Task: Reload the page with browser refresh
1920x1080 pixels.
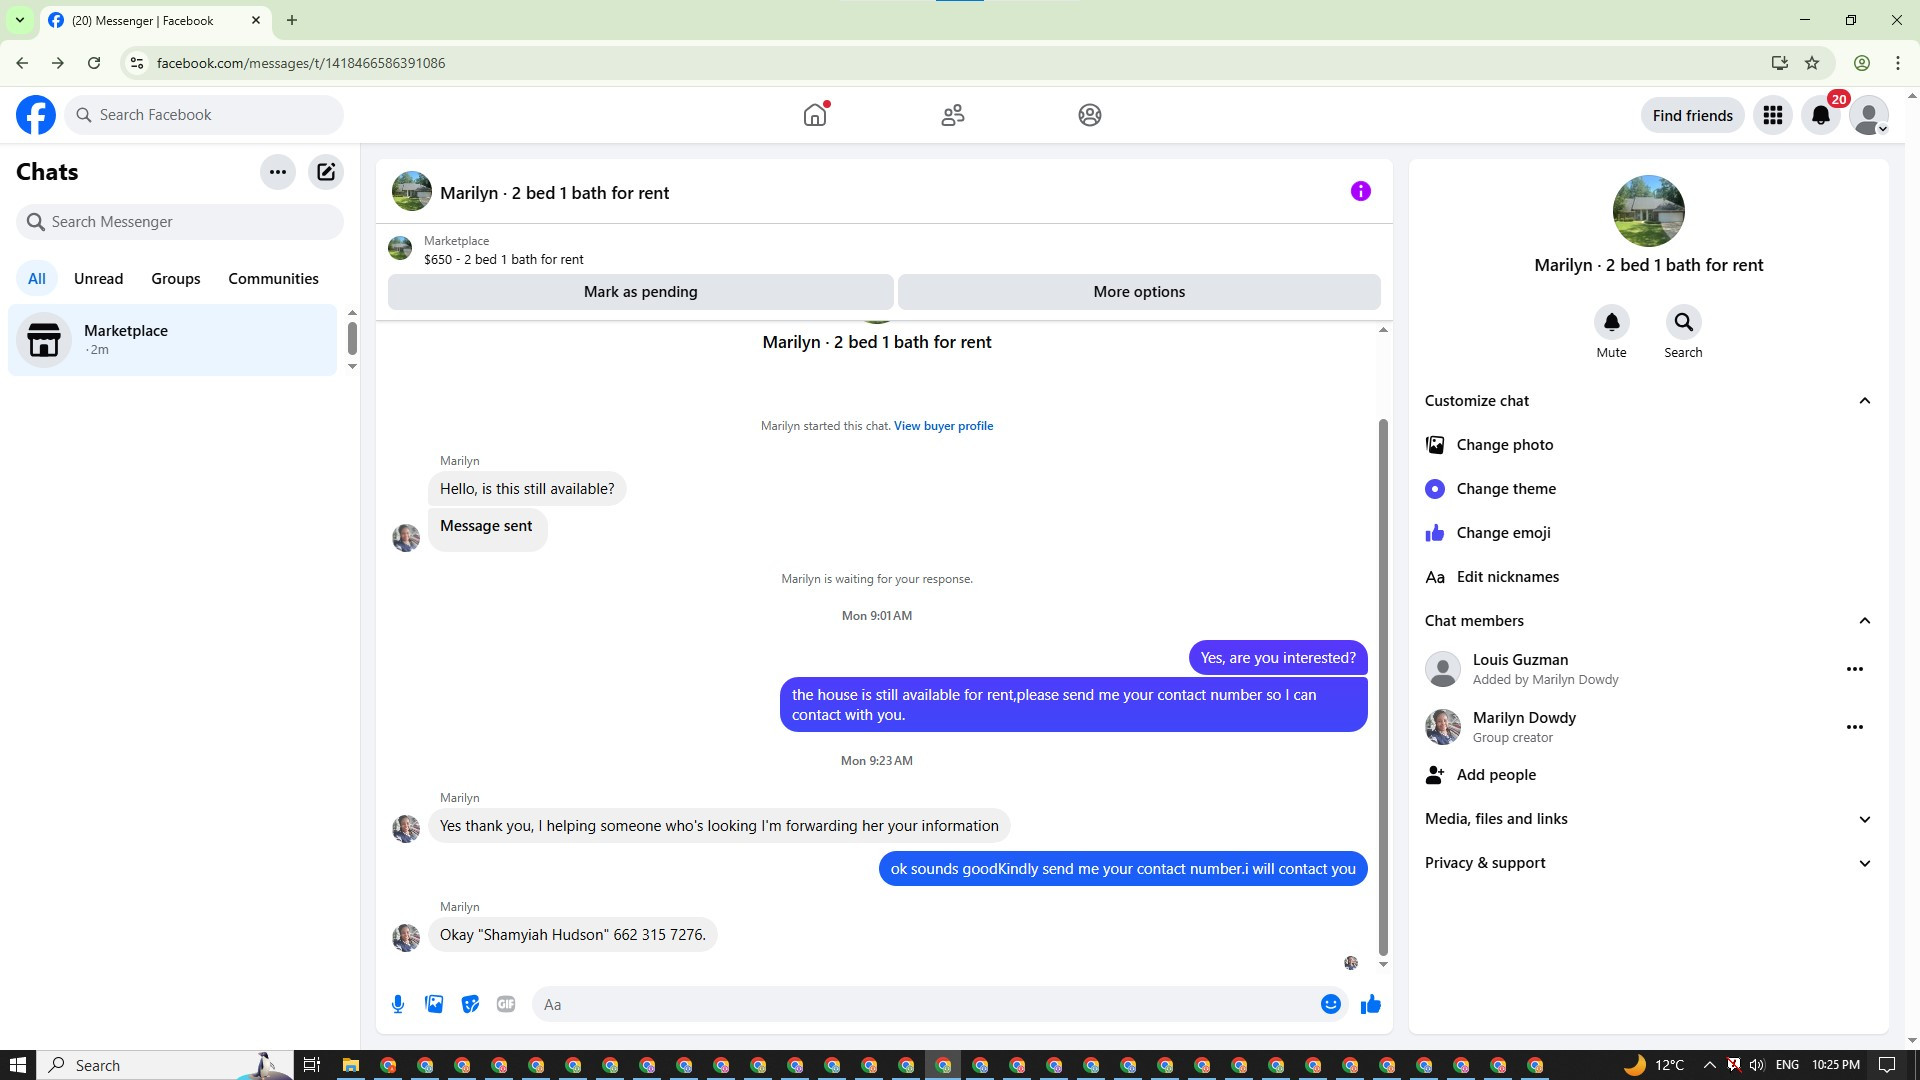Action: (x=94, y=63)
